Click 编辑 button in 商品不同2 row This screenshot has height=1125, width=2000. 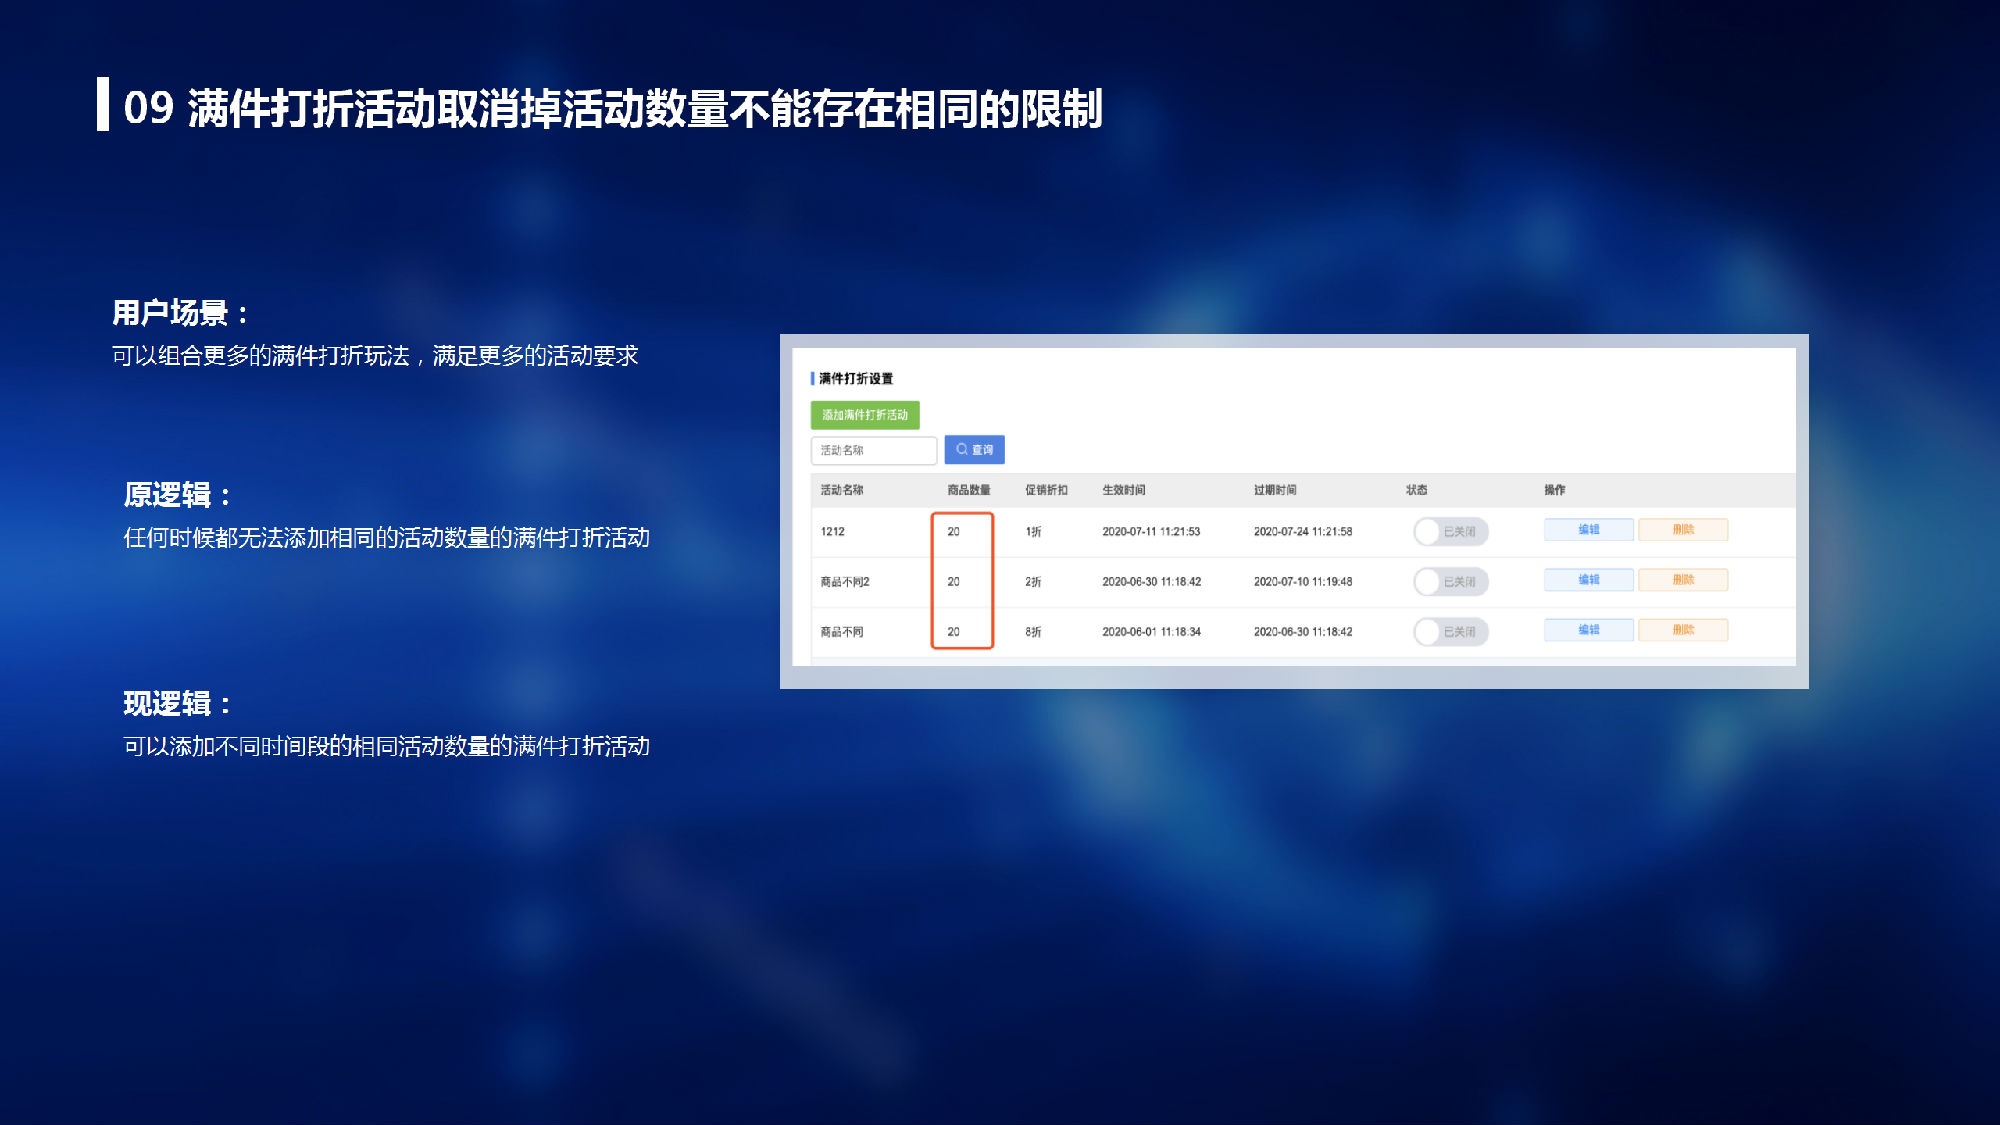coord(1588,580)
